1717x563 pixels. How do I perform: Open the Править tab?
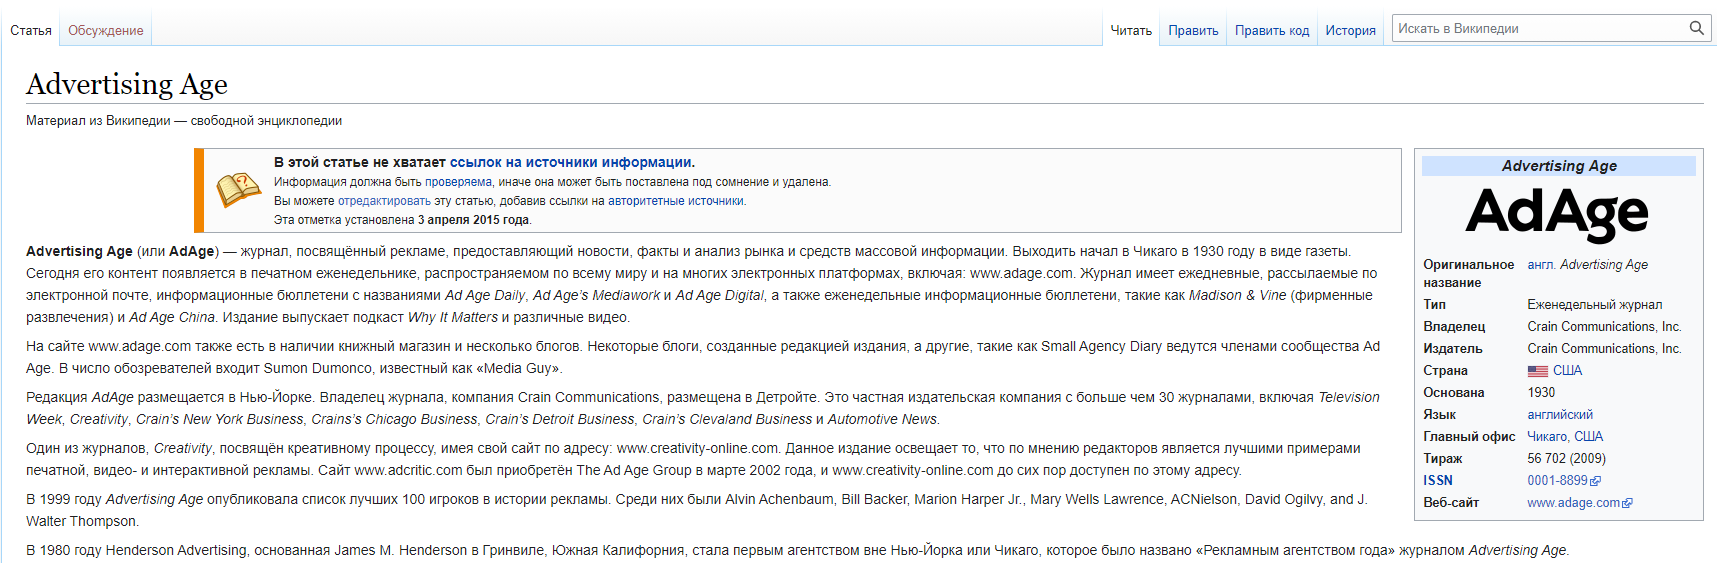1193,31
